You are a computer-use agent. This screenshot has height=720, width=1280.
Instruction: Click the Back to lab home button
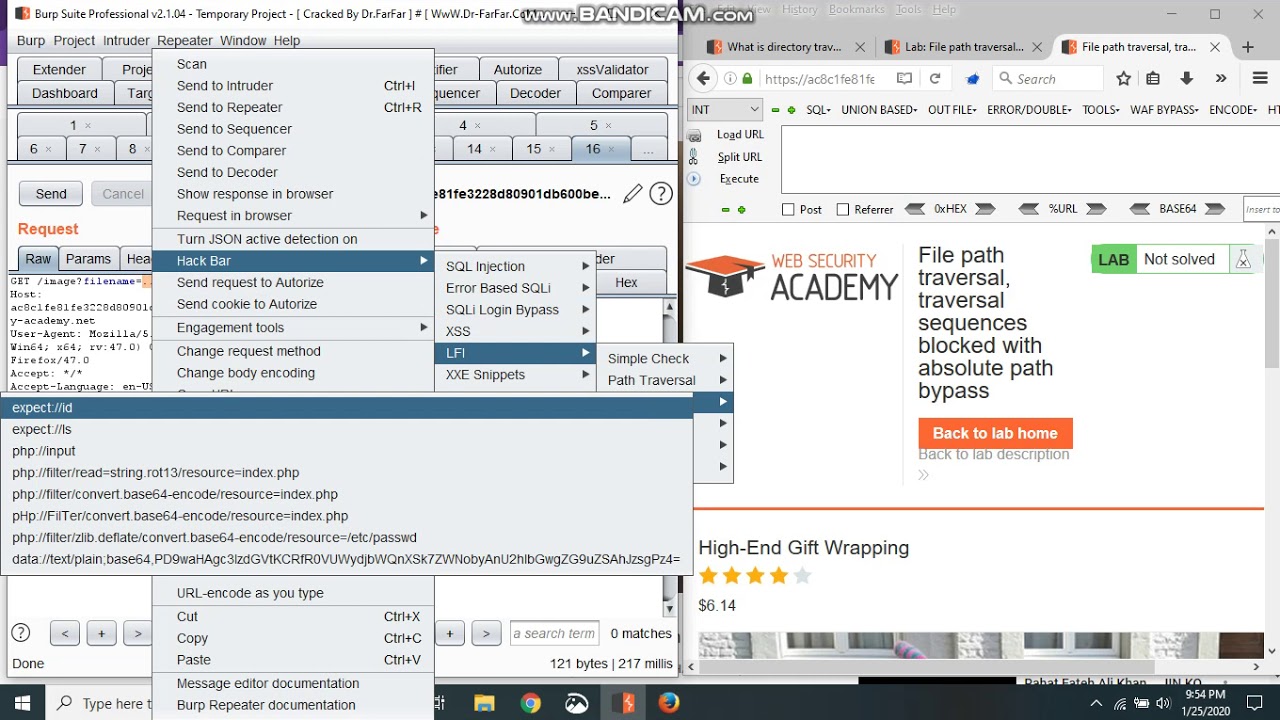pos(995,433)
